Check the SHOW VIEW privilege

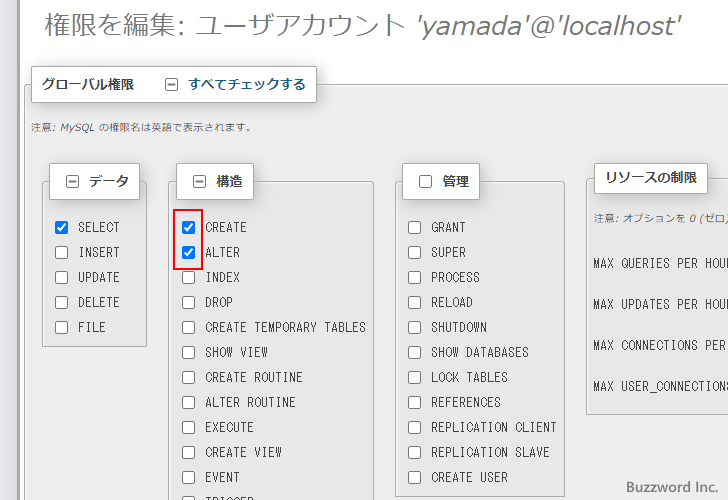pos(188,353)
